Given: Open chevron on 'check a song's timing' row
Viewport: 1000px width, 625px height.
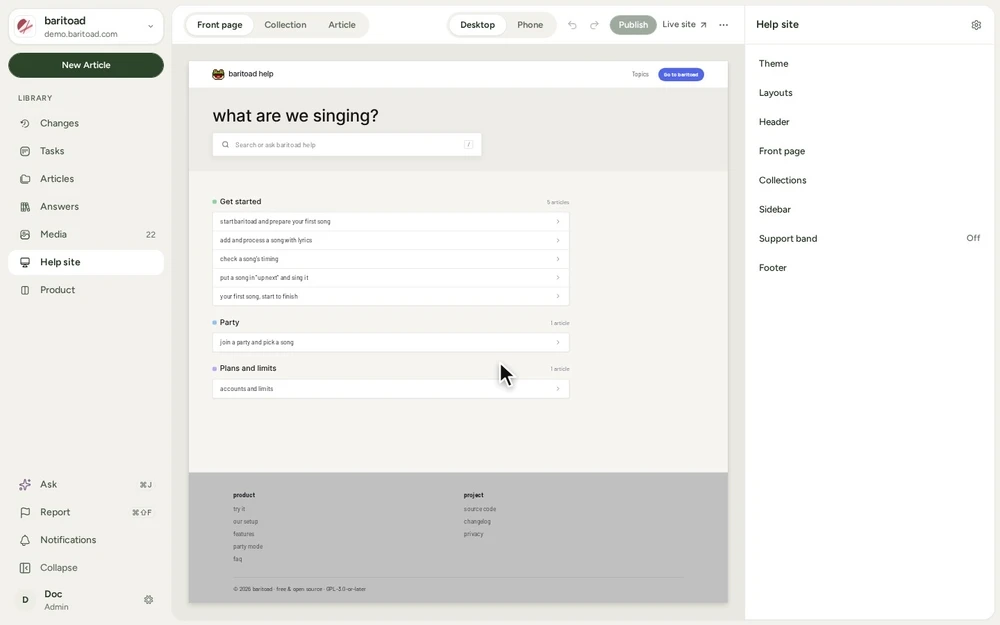Looking at the screenshot, I should (x=557, y=259).
